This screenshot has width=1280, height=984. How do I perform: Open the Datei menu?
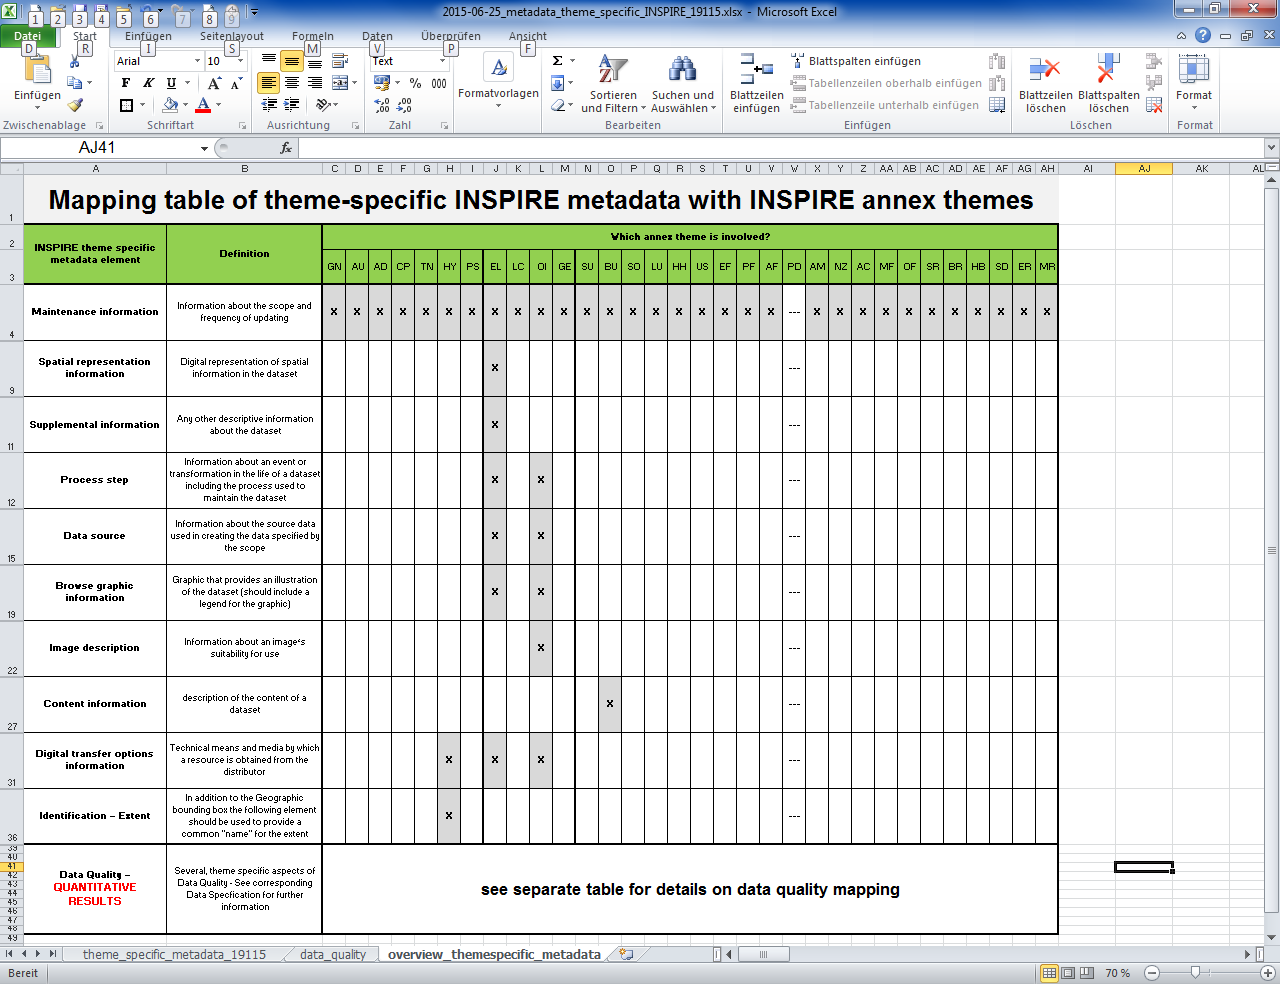pyautogui.click(x=28, y=36)
